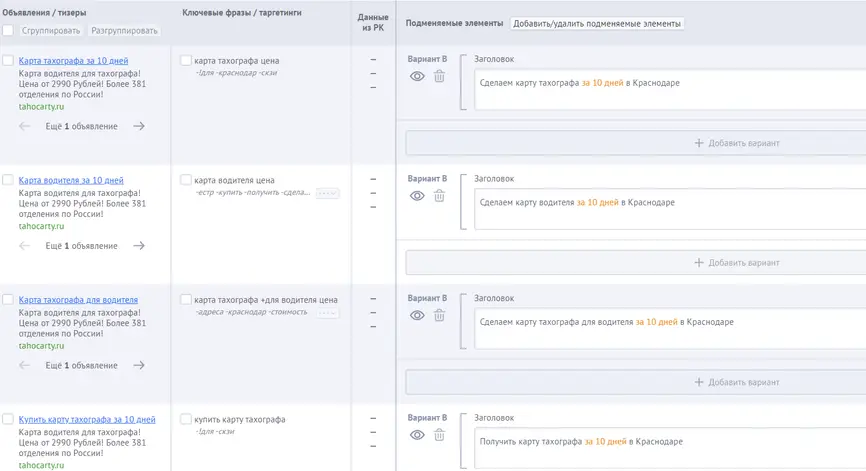Delete variant 'Сделаем карту тахографа для водителя'
This screenshot has width=866, height=471.
coord(439,315)
